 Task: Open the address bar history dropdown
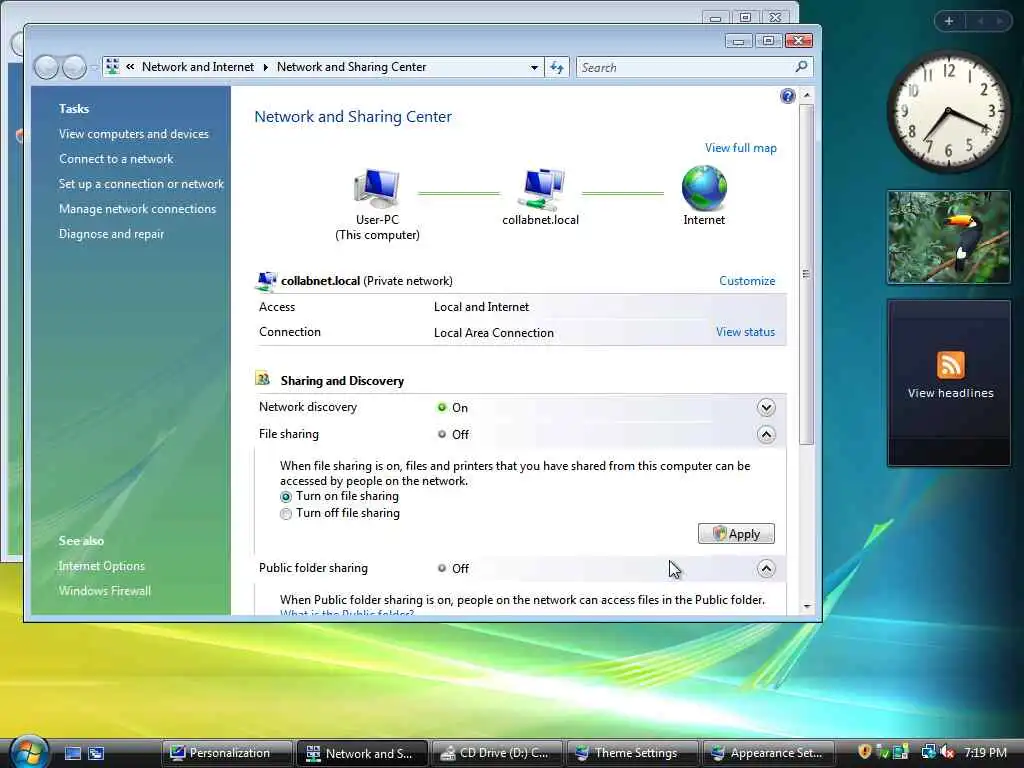[x=534, y=67]
